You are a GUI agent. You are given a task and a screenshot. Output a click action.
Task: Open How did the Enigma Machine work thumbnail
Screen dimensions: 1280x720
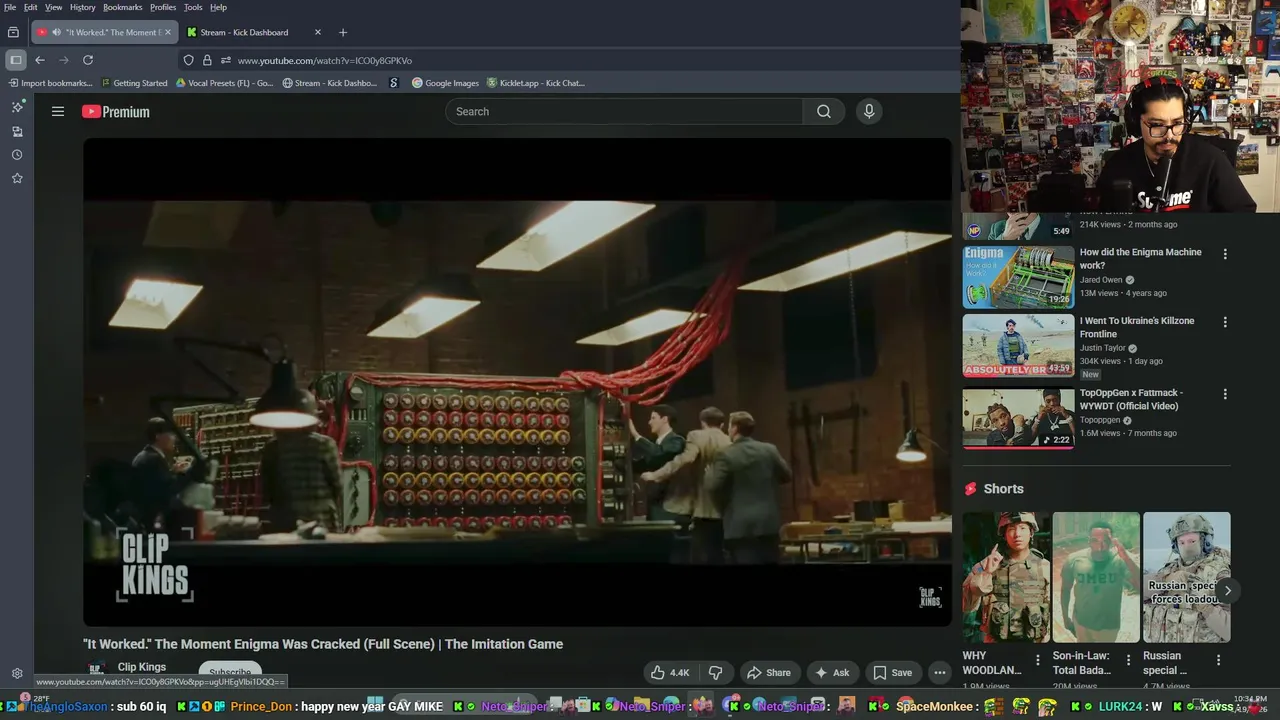coord(1018,277)
